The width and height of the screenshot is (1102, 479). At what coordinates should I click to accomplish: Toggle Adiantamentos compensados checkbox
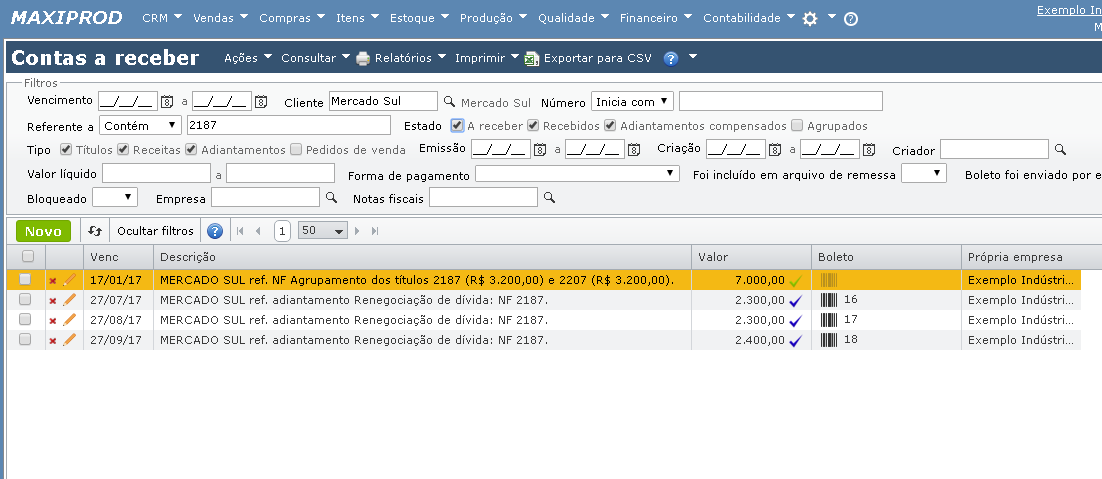coord(610,126)
